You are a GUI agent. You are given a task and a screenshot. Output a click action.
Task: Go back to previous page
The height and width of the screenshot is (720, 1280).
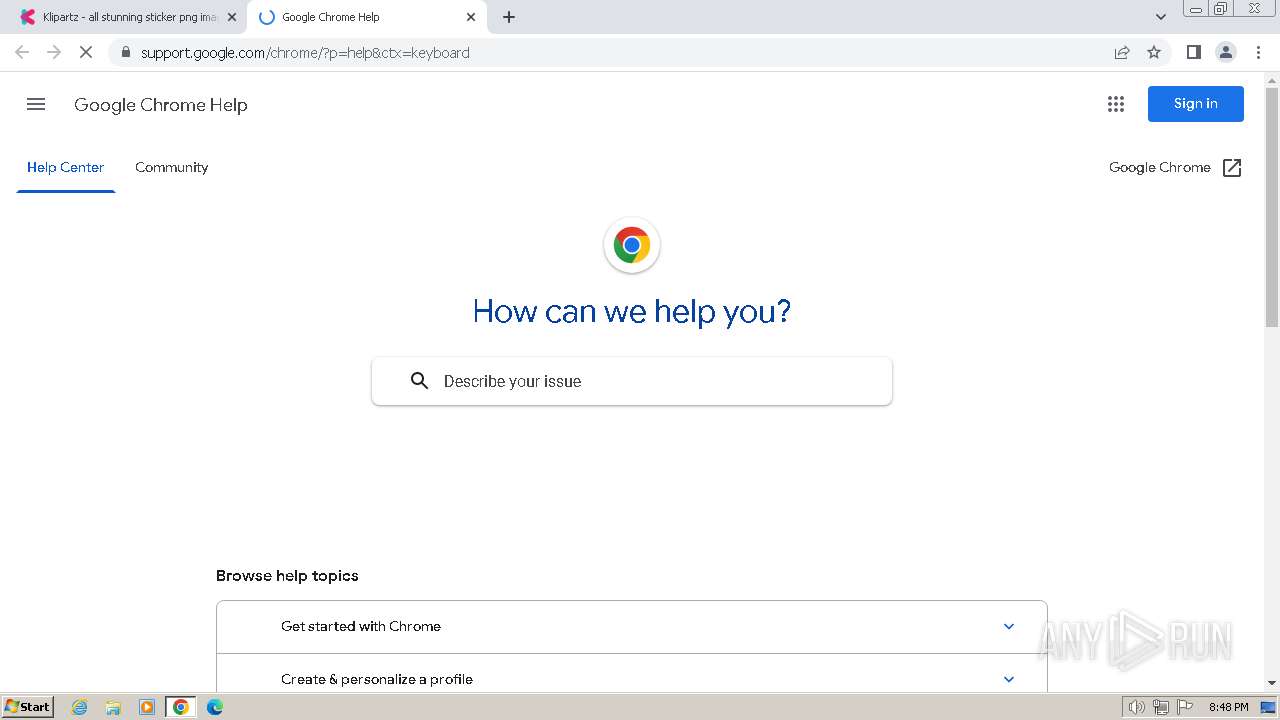pyautogui.click(x=22, y=53)
